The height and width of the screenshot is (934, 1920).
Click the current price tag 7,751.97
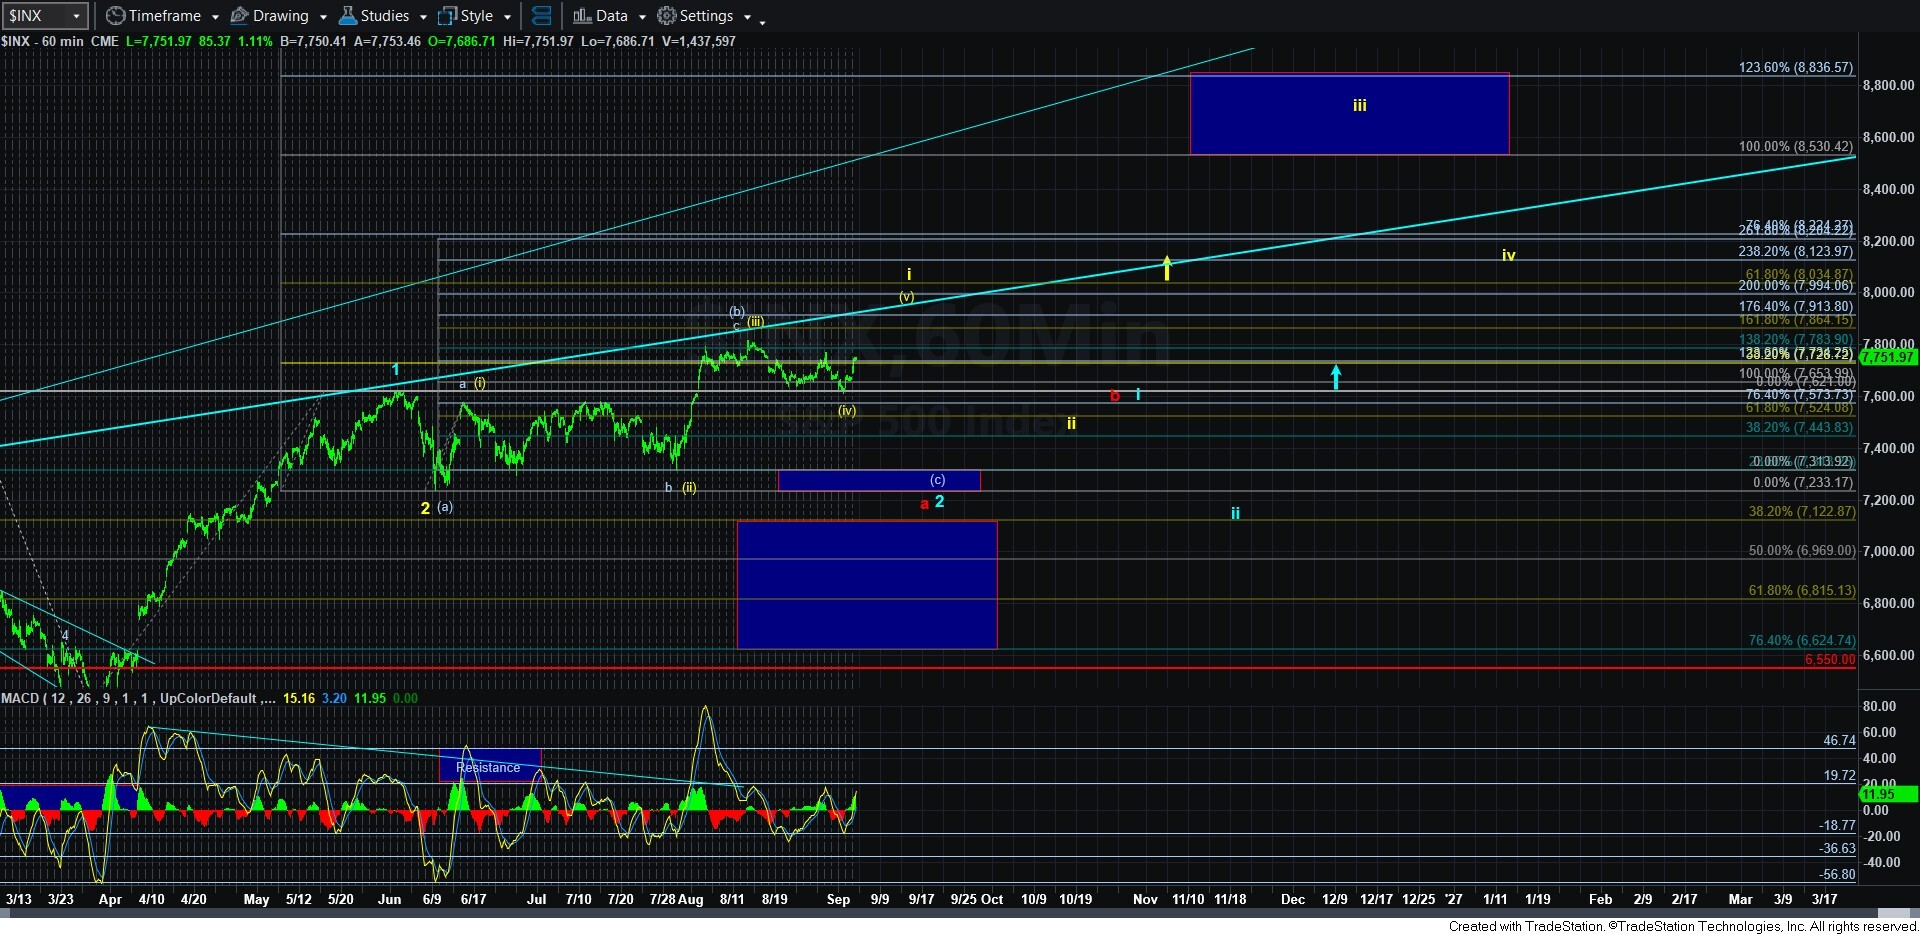click(x=1888, y=357)
